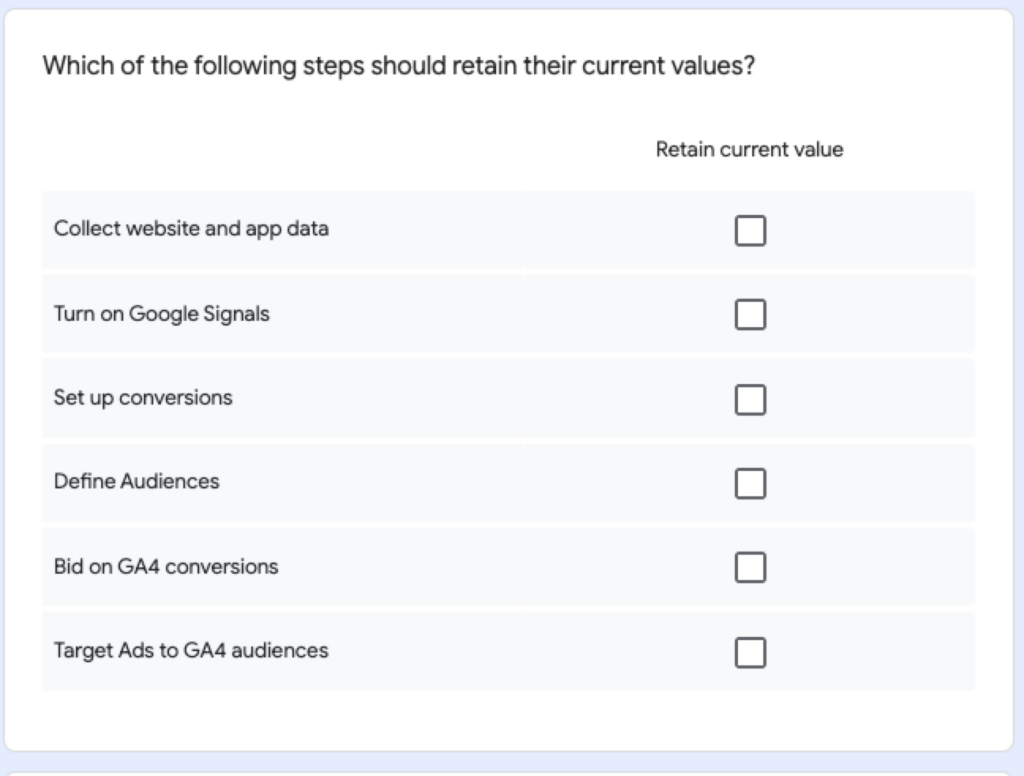Click the question title about retaining values
Image resolution: width=1024 pixels, height=776 pixels.
(x=398, y=66)
